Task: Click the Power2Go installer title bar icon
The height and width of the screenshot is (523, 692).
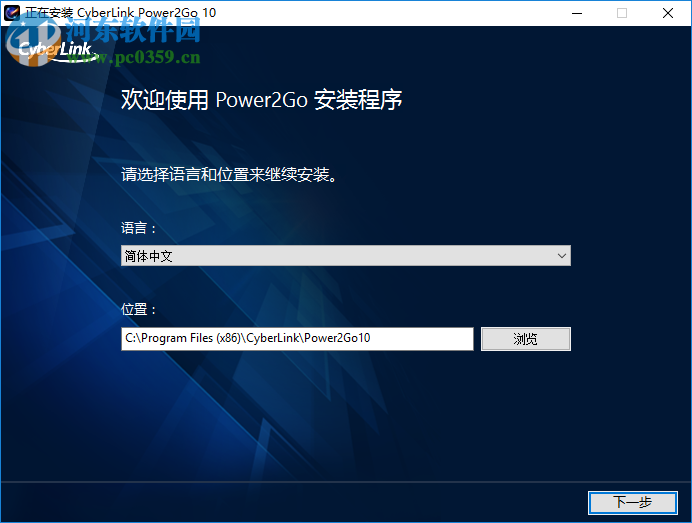Action: coord(11,12)
